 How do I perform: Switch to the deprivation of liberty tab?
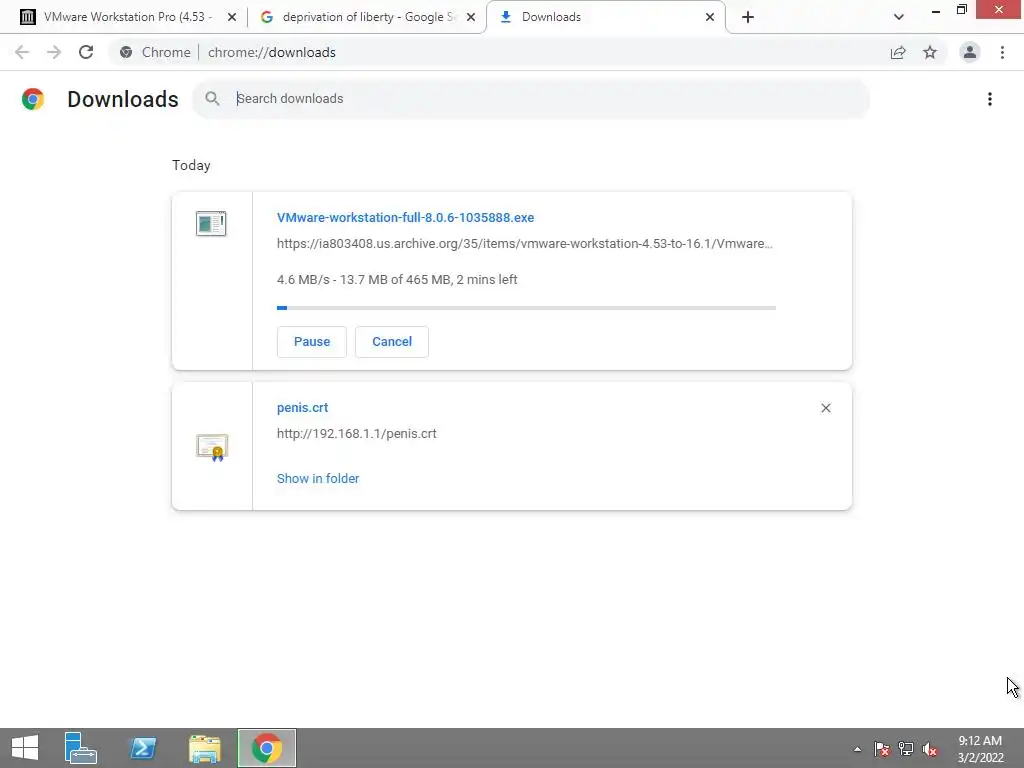[366, 17]
